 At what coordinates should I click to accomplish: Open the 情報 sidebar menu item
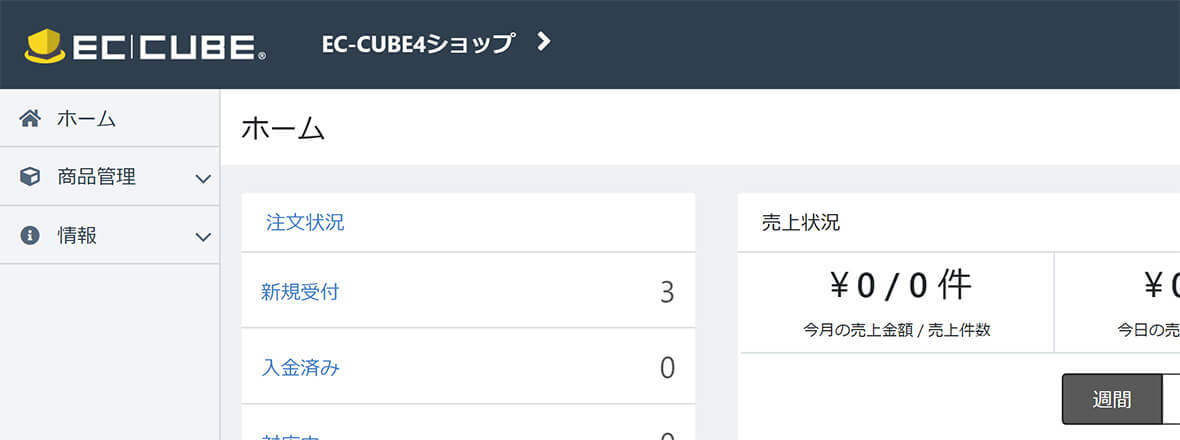pyautogui.click(x=110, y=235)
